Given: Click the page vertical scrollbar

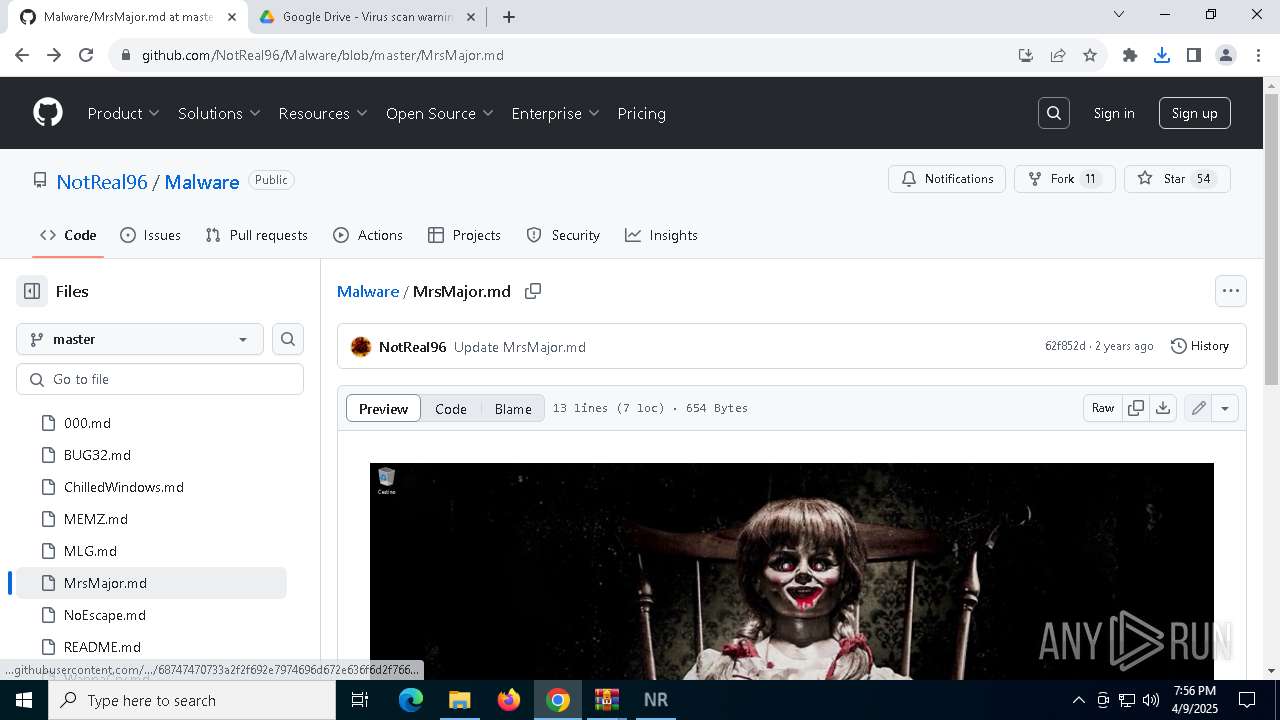Looking at the screenshot, I should [x=1271, y=238].
